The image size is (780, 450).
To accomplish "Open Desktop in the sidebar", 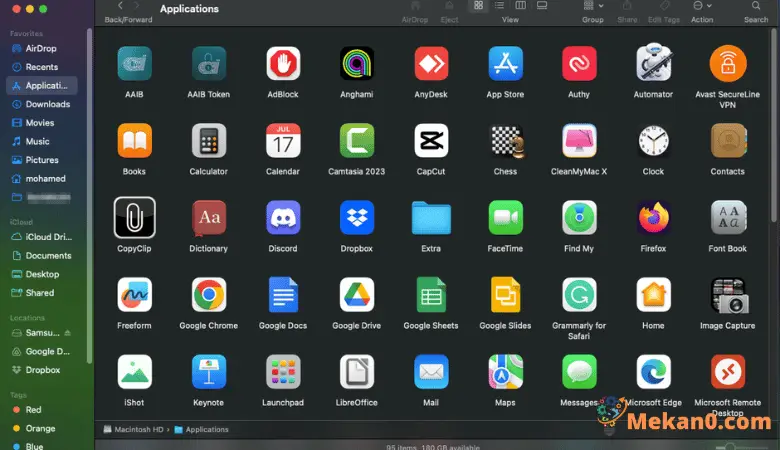I will click(42, 274).
